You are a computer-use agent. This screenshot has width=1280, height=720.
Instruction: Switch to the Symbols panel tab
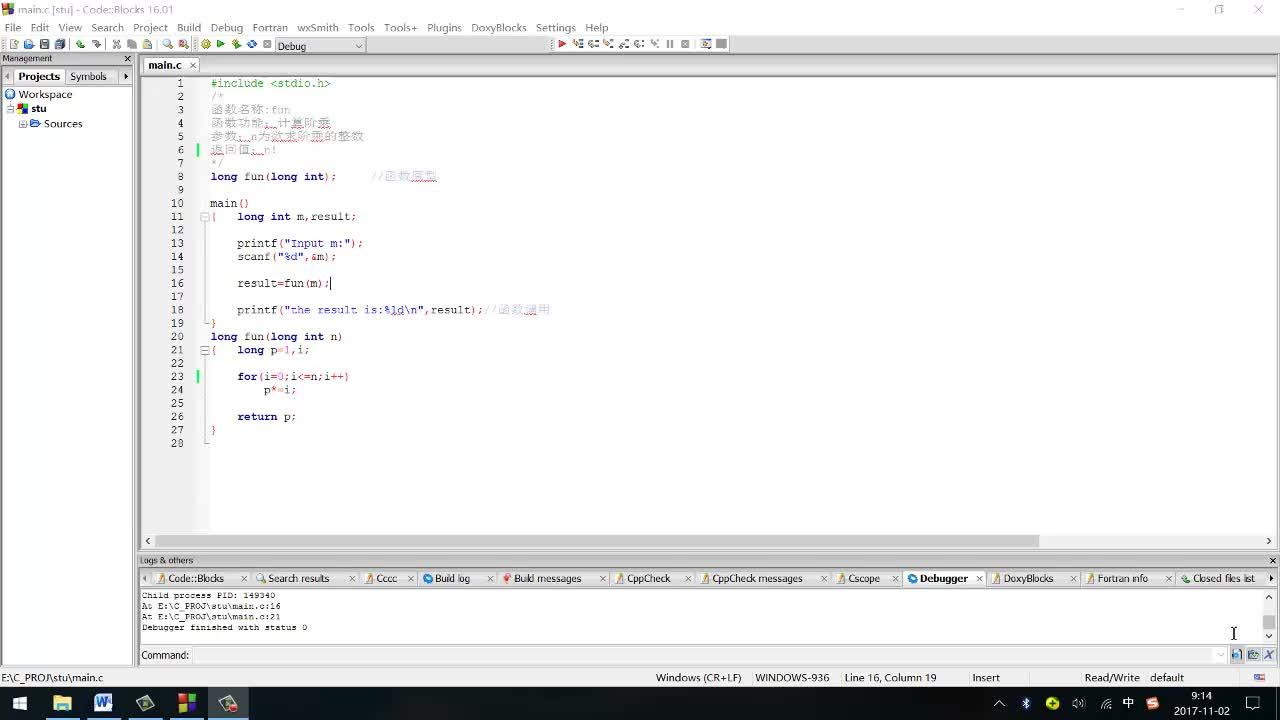(88, 76)
